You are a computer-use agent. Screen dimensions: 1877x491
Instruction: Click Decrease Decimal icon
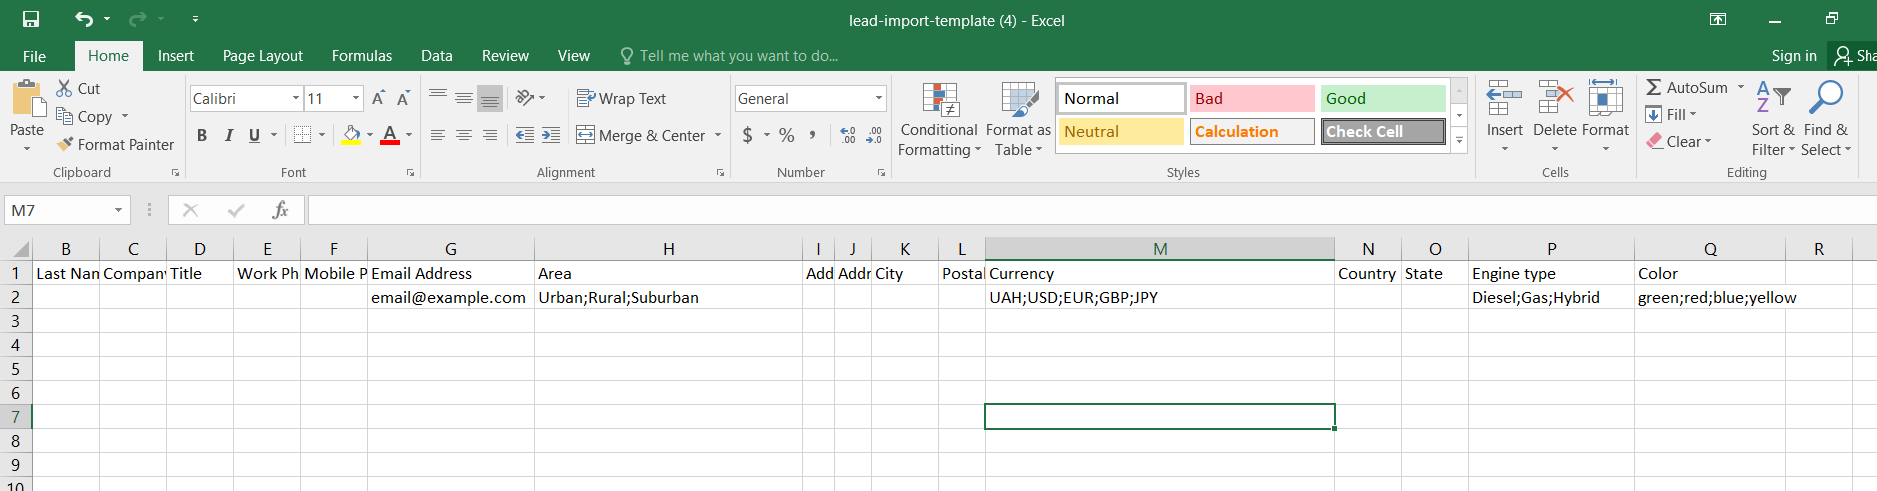(875, 135)
